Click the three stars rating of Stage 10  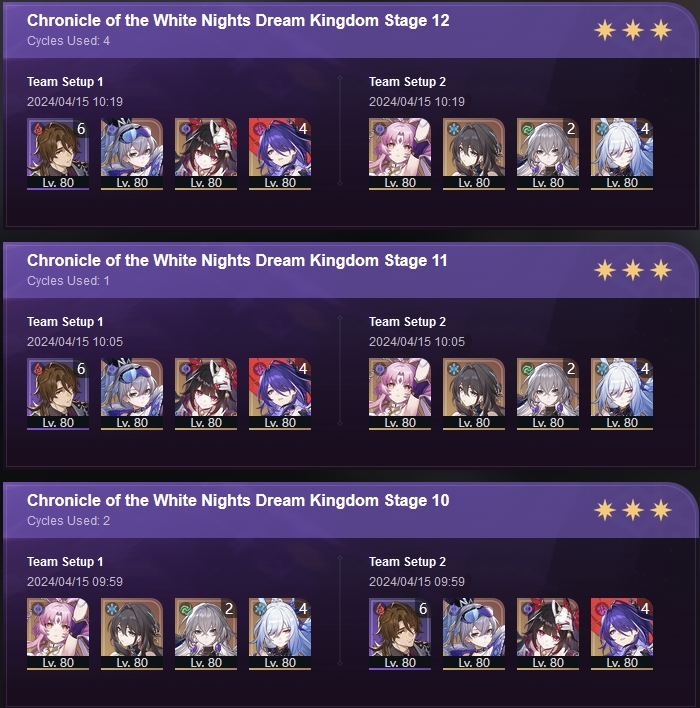[x=633, y=510]
